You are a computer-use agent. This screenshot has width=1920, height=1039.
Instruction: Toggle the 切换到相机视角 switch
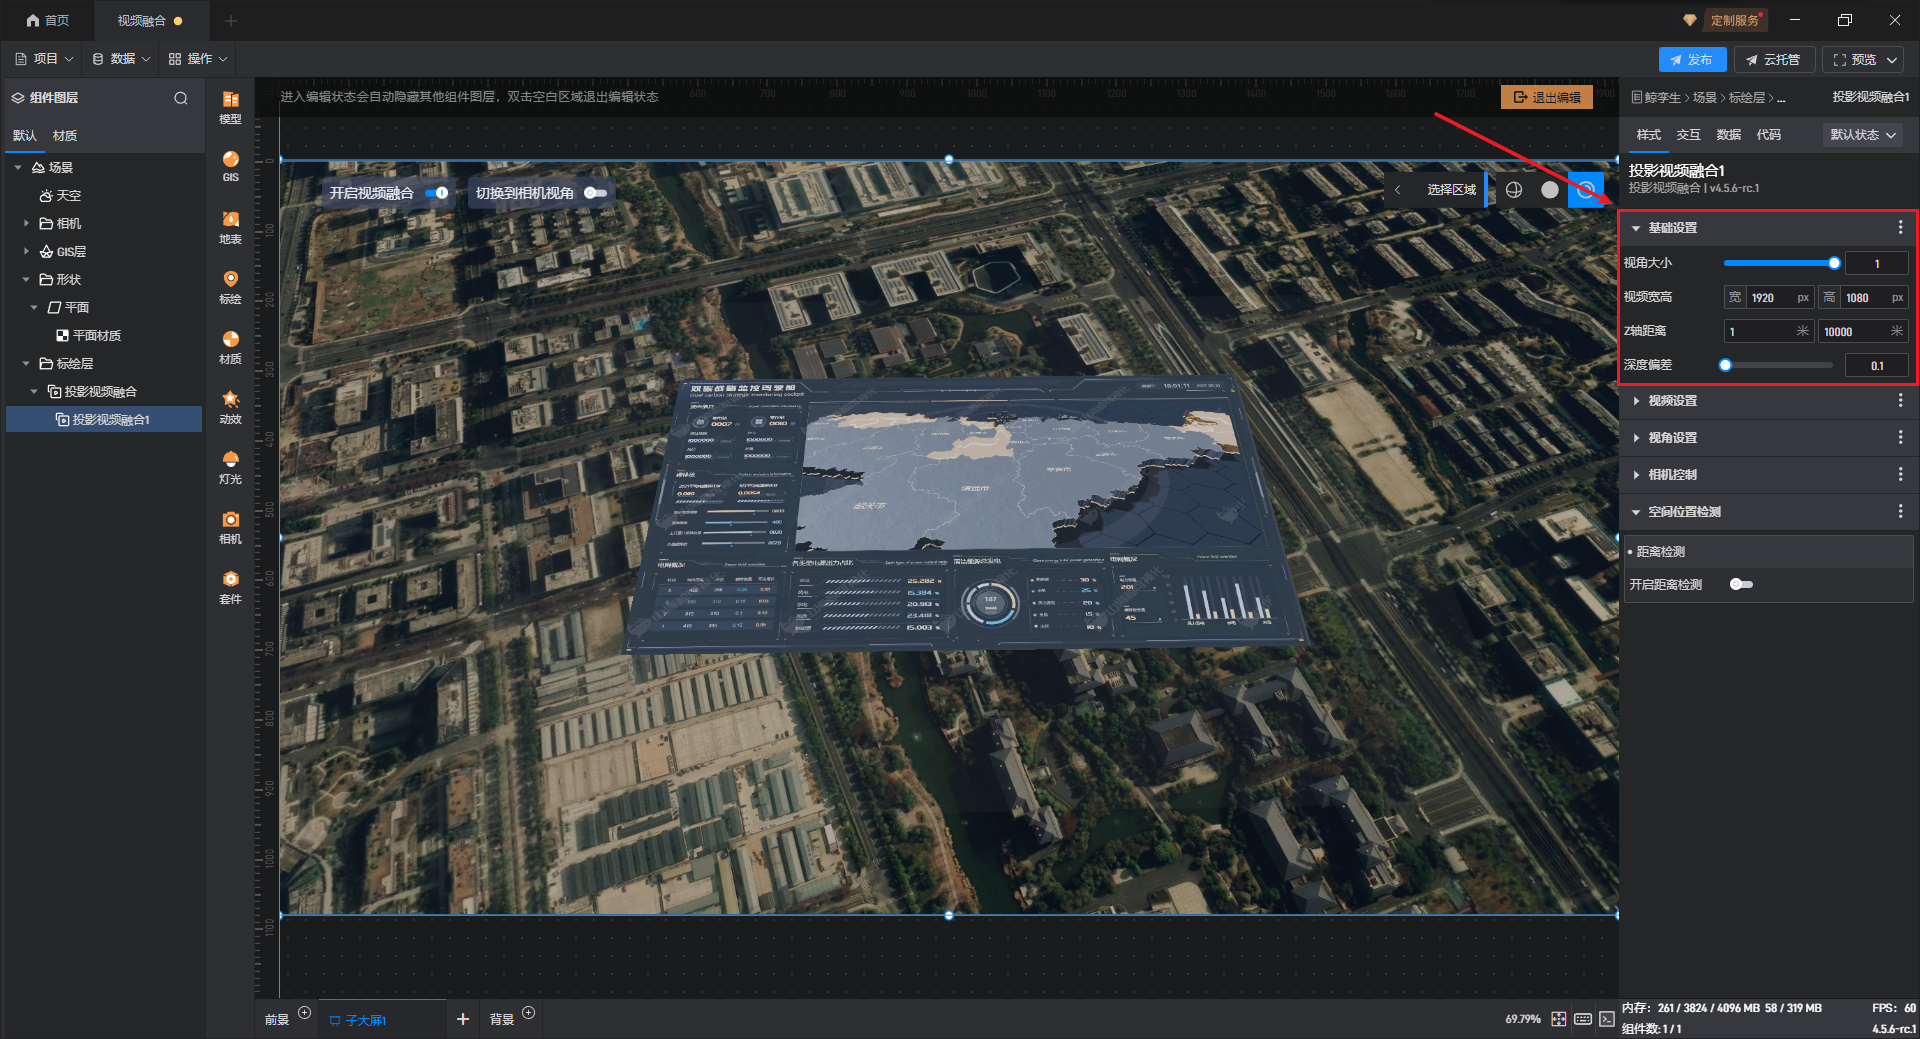point(595,193)
